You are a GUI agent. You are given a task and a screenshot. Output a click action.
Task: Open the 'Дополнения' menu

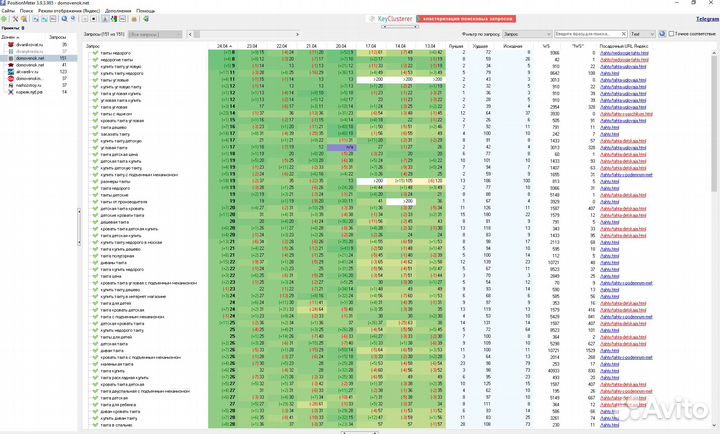pyautogui.click(x=117, y=10)
